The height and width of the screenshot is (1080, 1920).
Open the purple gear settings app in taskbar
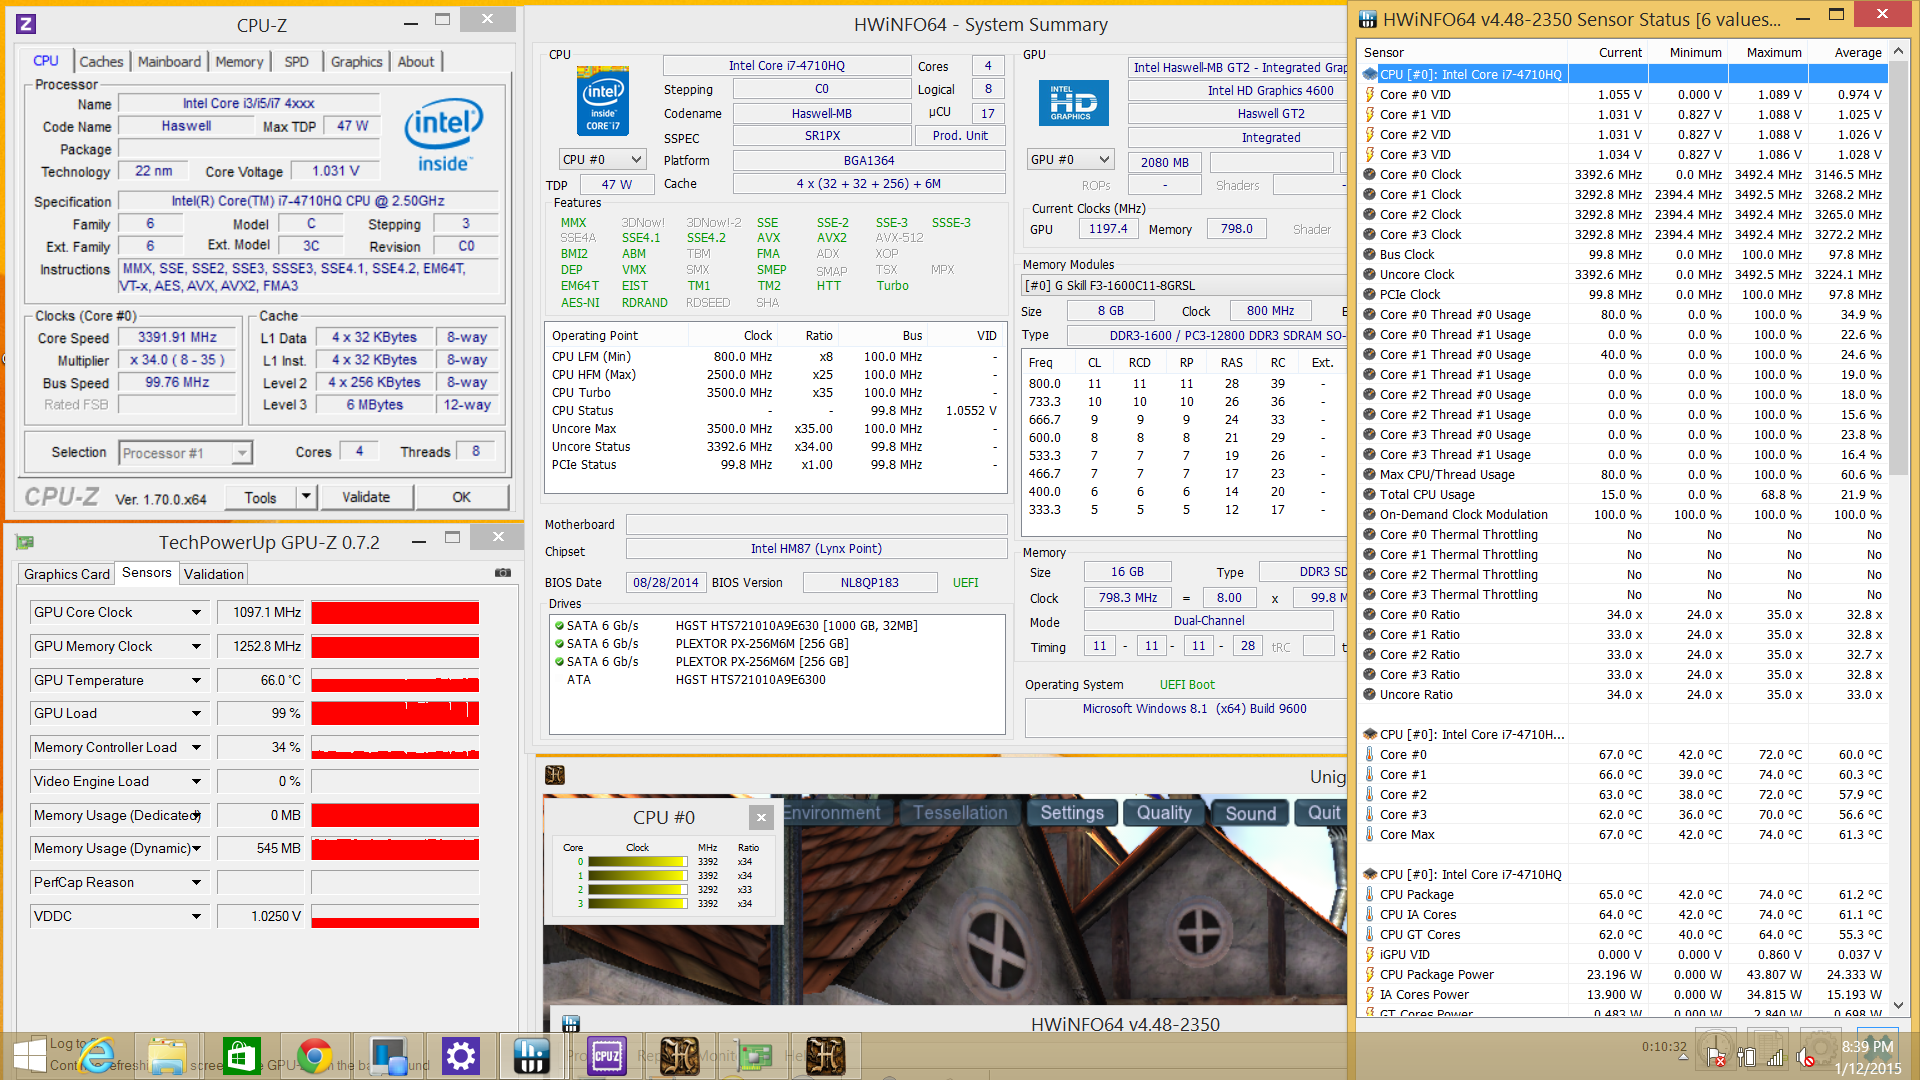[x=460, y=1056]
